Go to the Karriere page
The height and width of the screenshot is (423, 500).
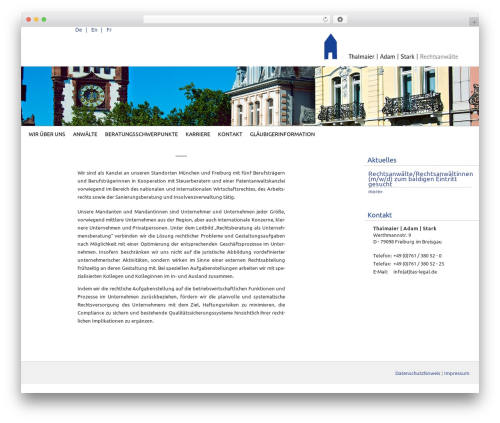[198, 134]
